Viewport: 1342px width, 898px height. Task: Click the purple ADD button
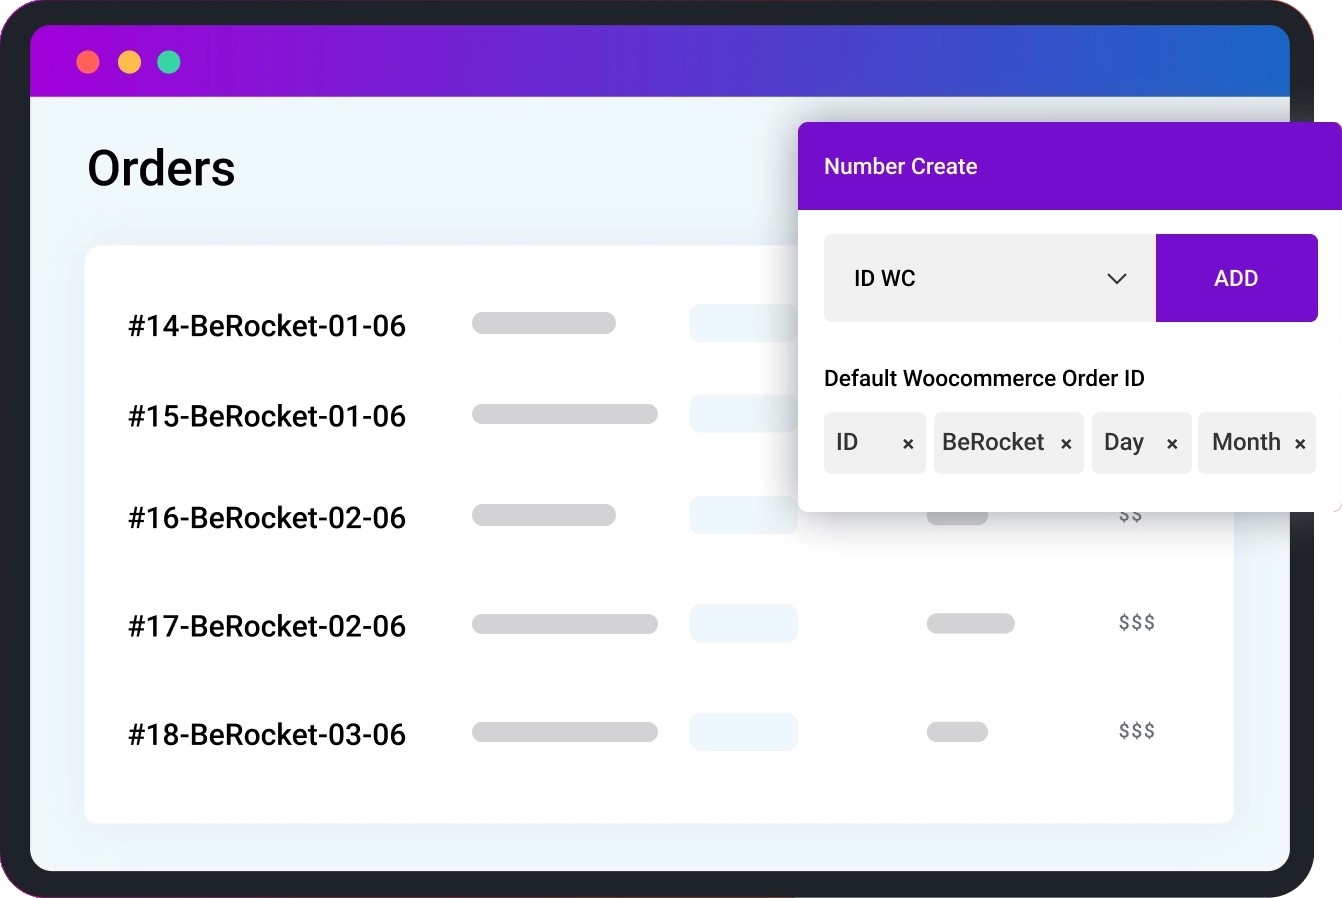pyautogui.click(x=1237, y=278)
